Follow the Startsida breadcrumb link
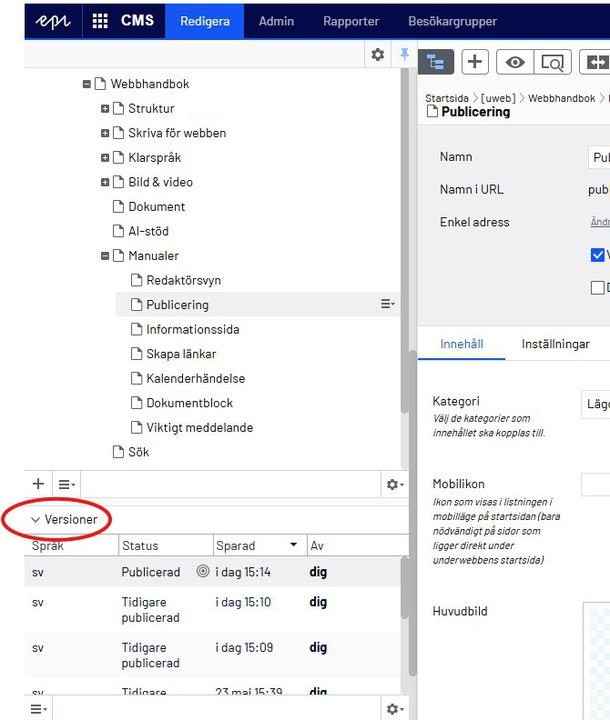The width and height of the screenshot is (610, 720). pos(446,98)
